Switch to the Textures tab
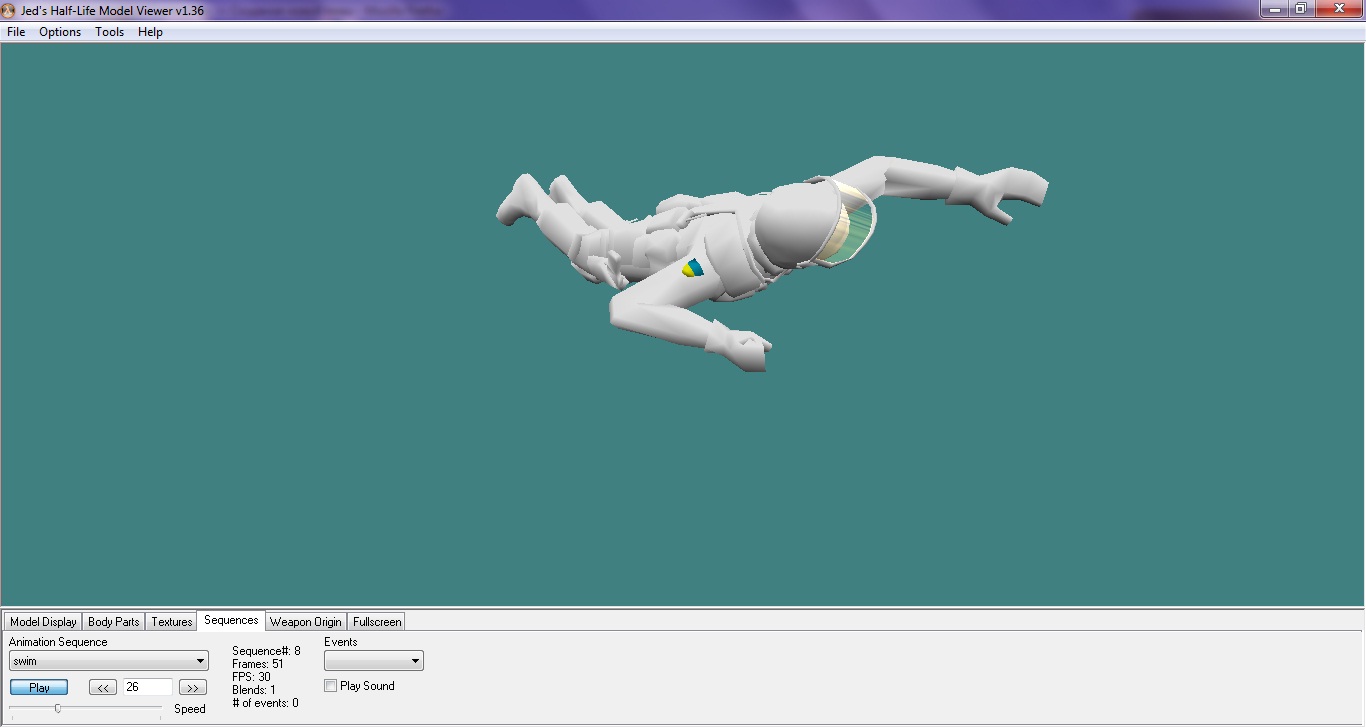 pos(172,622)
